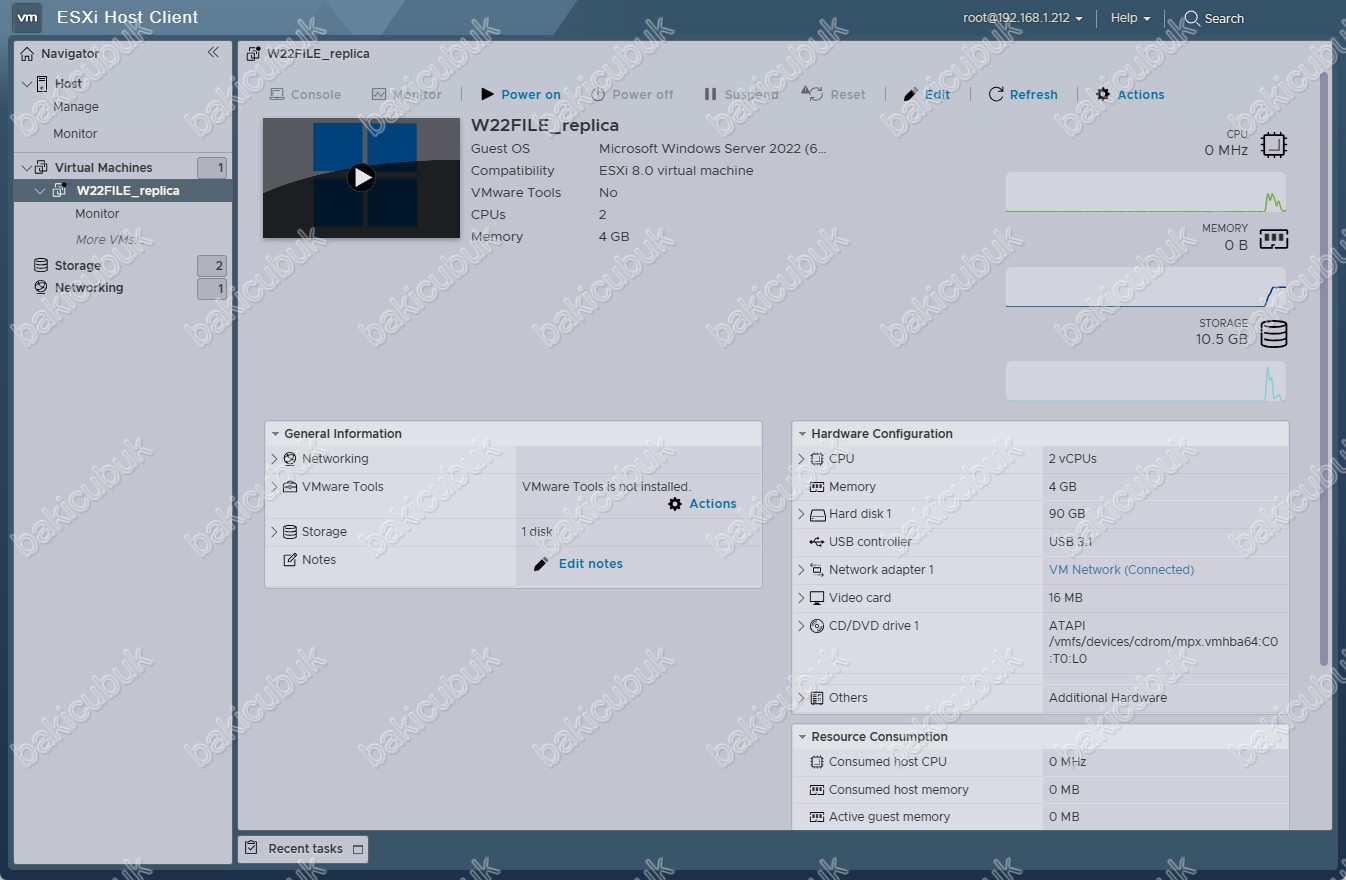Open the Help dropdown menu
Image resolution: width=1346 pixels, height=880 pixels.
tap(1130, 18)
